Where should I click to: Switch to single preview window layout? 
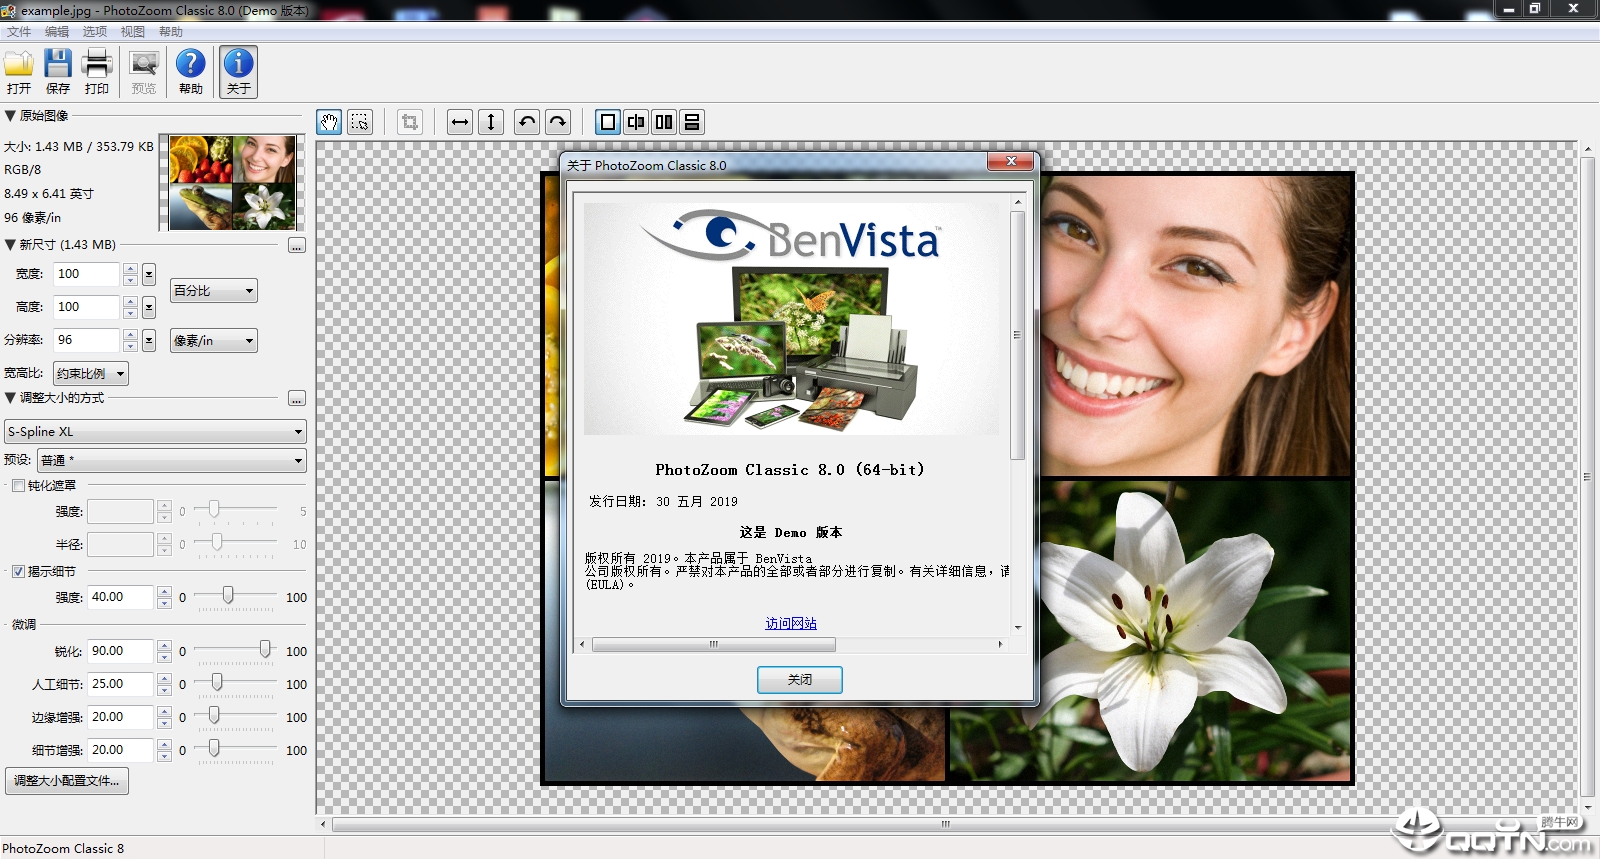[x=608, y=122]
